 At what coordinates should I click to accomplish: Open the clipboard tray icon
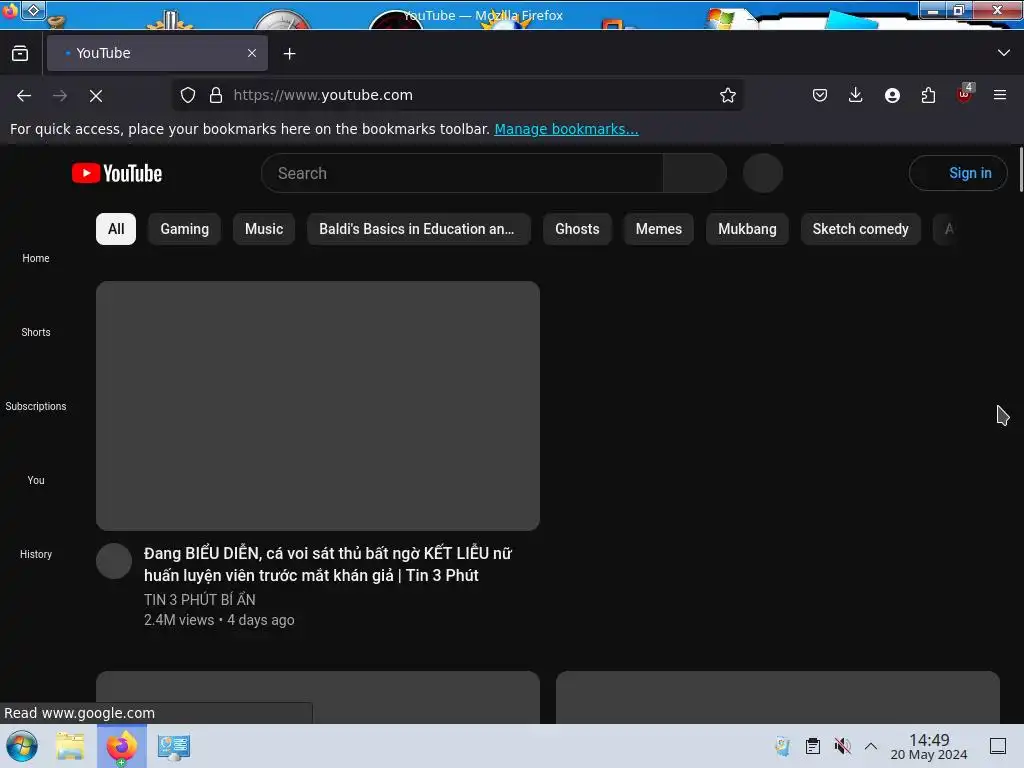tap(812, 746)
